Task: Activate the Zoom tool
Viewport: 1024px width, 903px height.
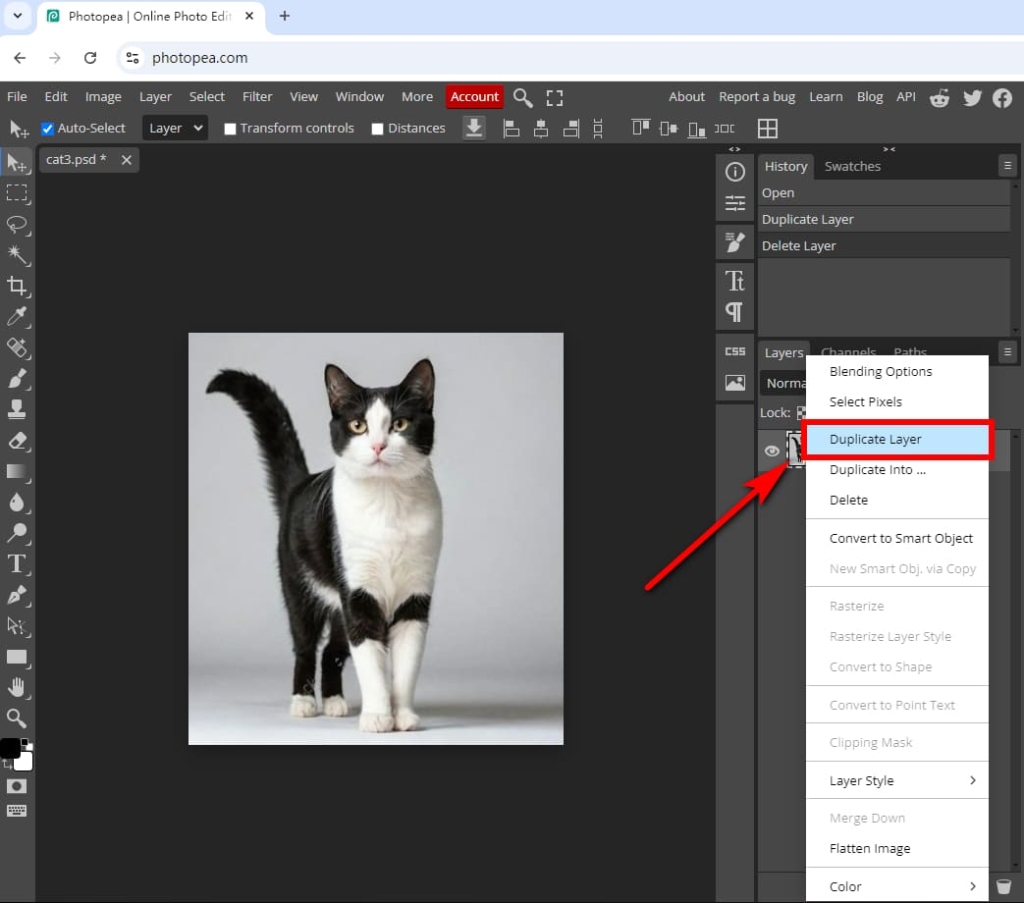Action: (x=17, y=718)
